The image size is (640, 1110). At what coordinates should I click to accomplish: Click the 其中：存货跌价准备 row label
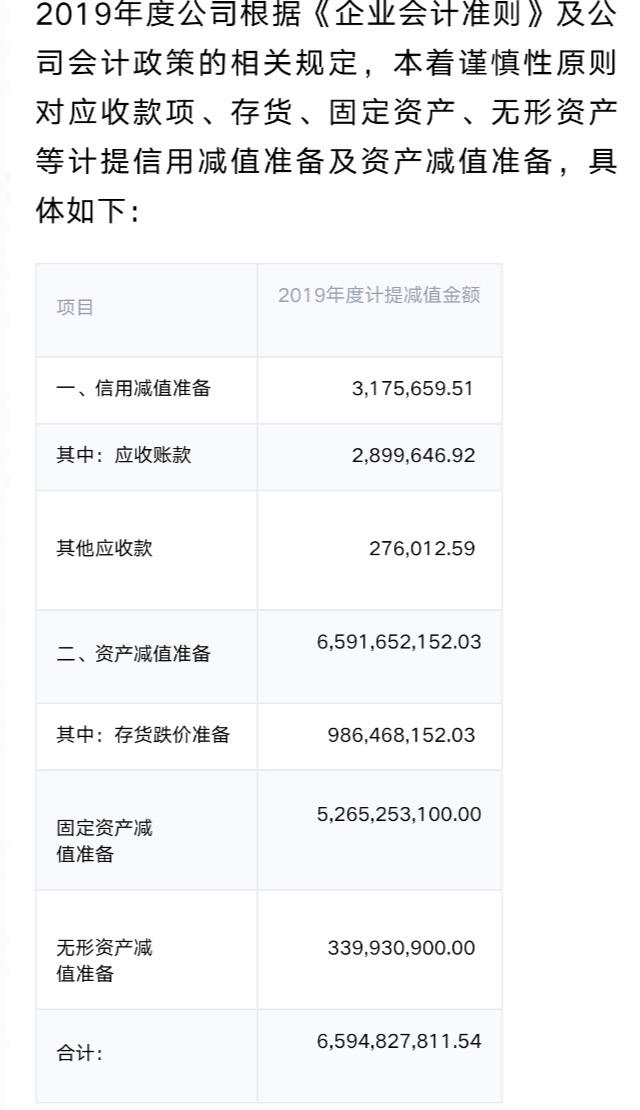click(x=143, y=735)
